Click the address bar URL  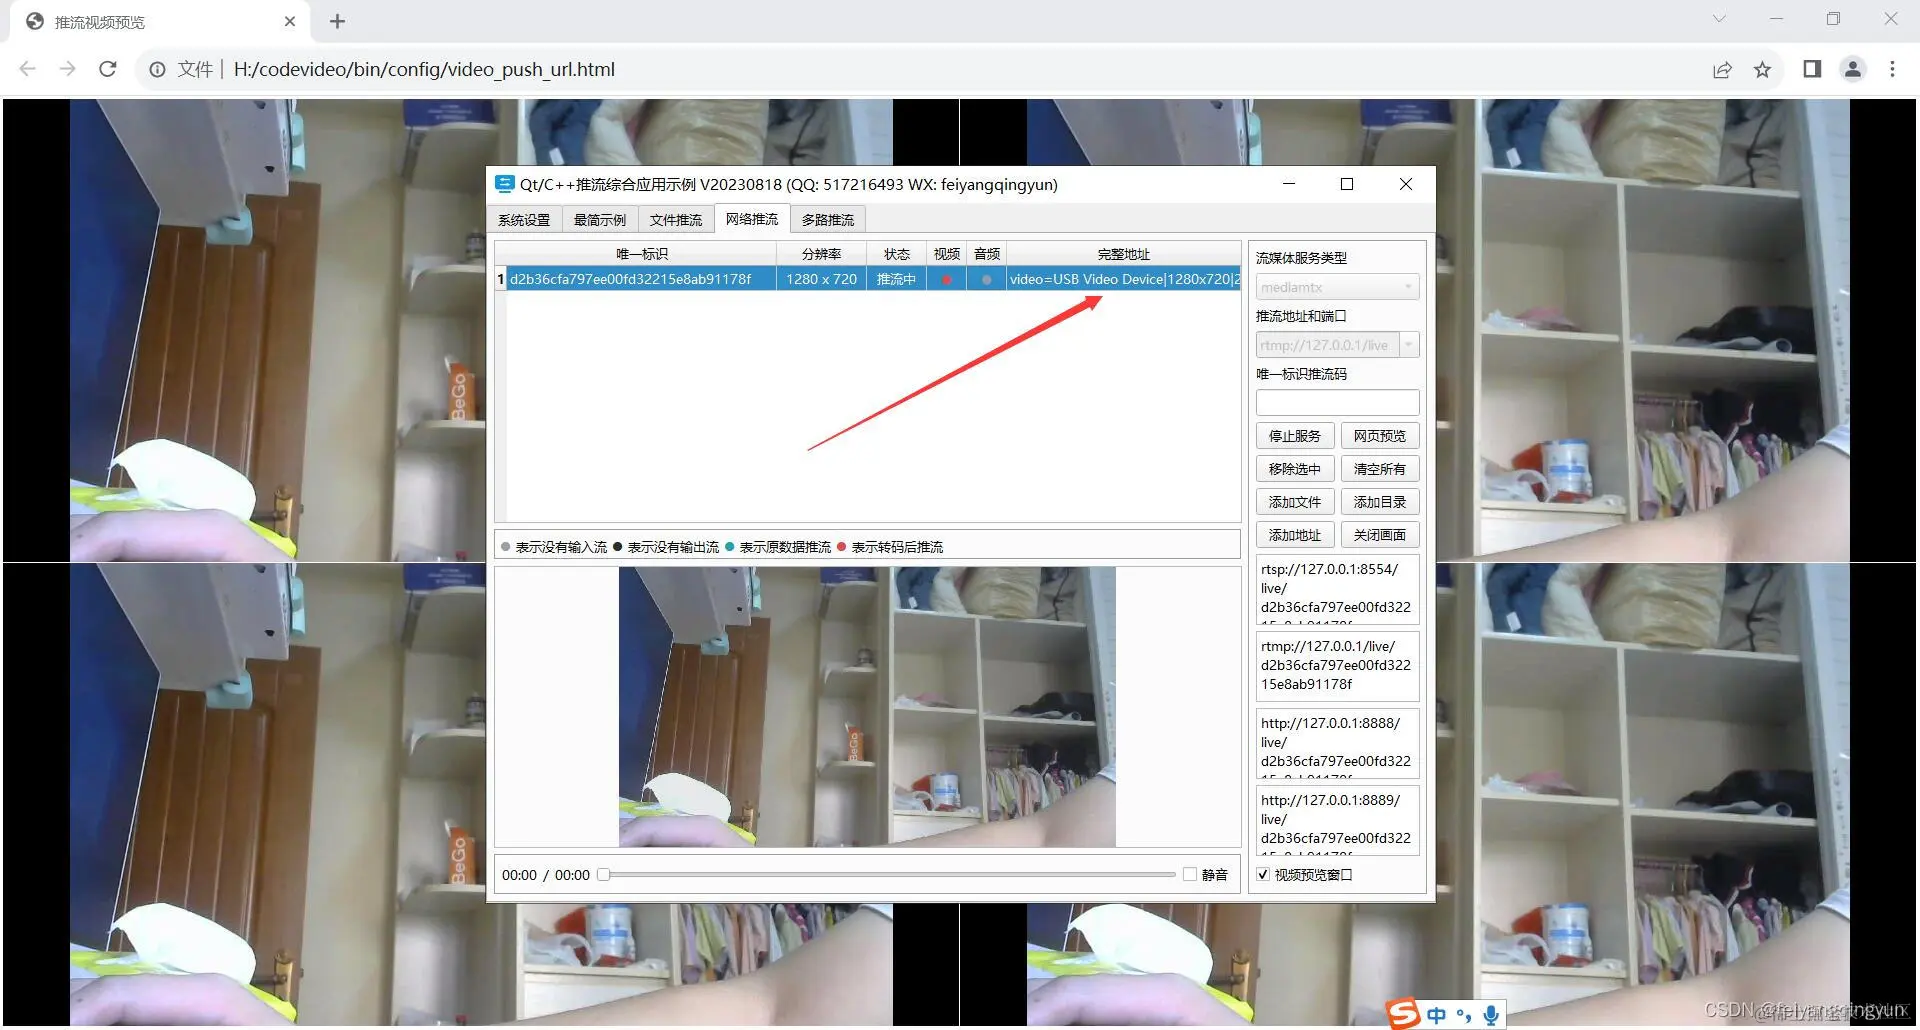pos(424,69)
